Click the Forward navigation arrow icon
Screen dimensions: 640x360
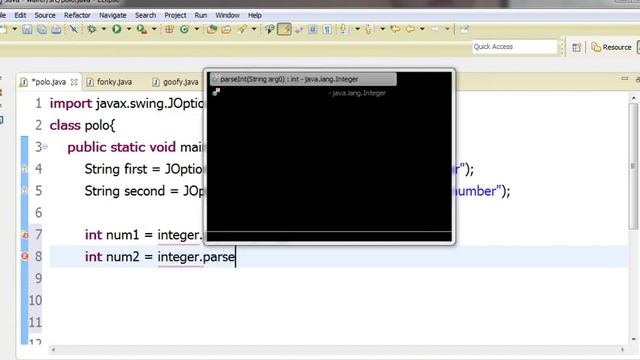click(x=435, y=29)
